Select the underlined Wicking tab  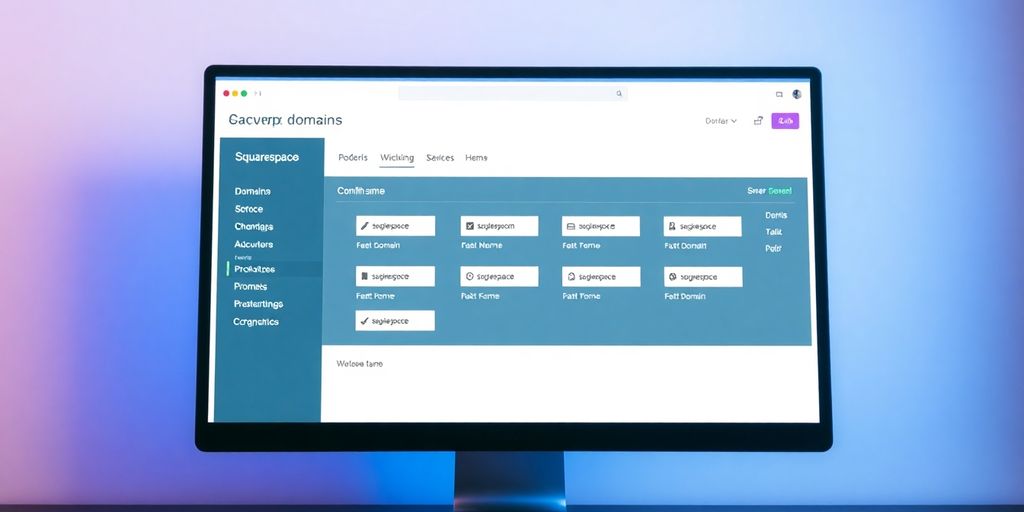click(x=396, y=157)
